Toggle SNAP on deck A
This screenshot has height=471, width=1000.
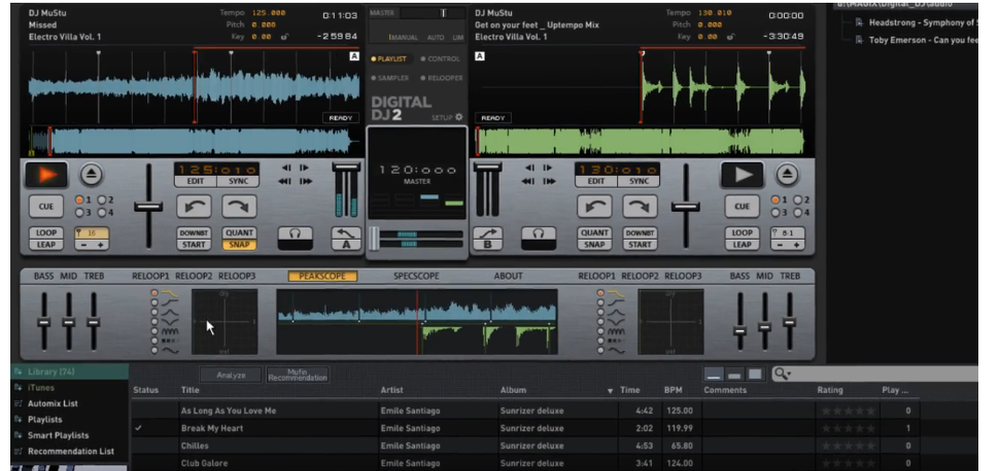[239, 245]
